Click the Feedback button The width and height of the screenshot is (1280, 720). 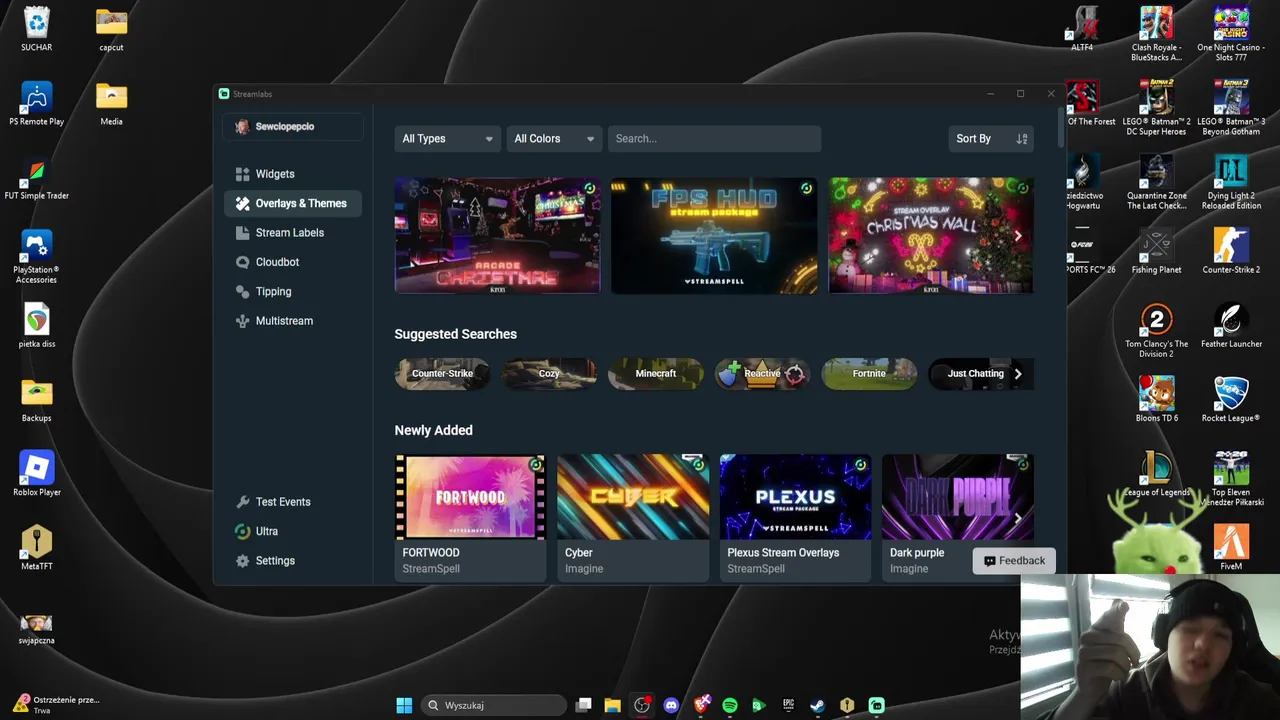1014,561
